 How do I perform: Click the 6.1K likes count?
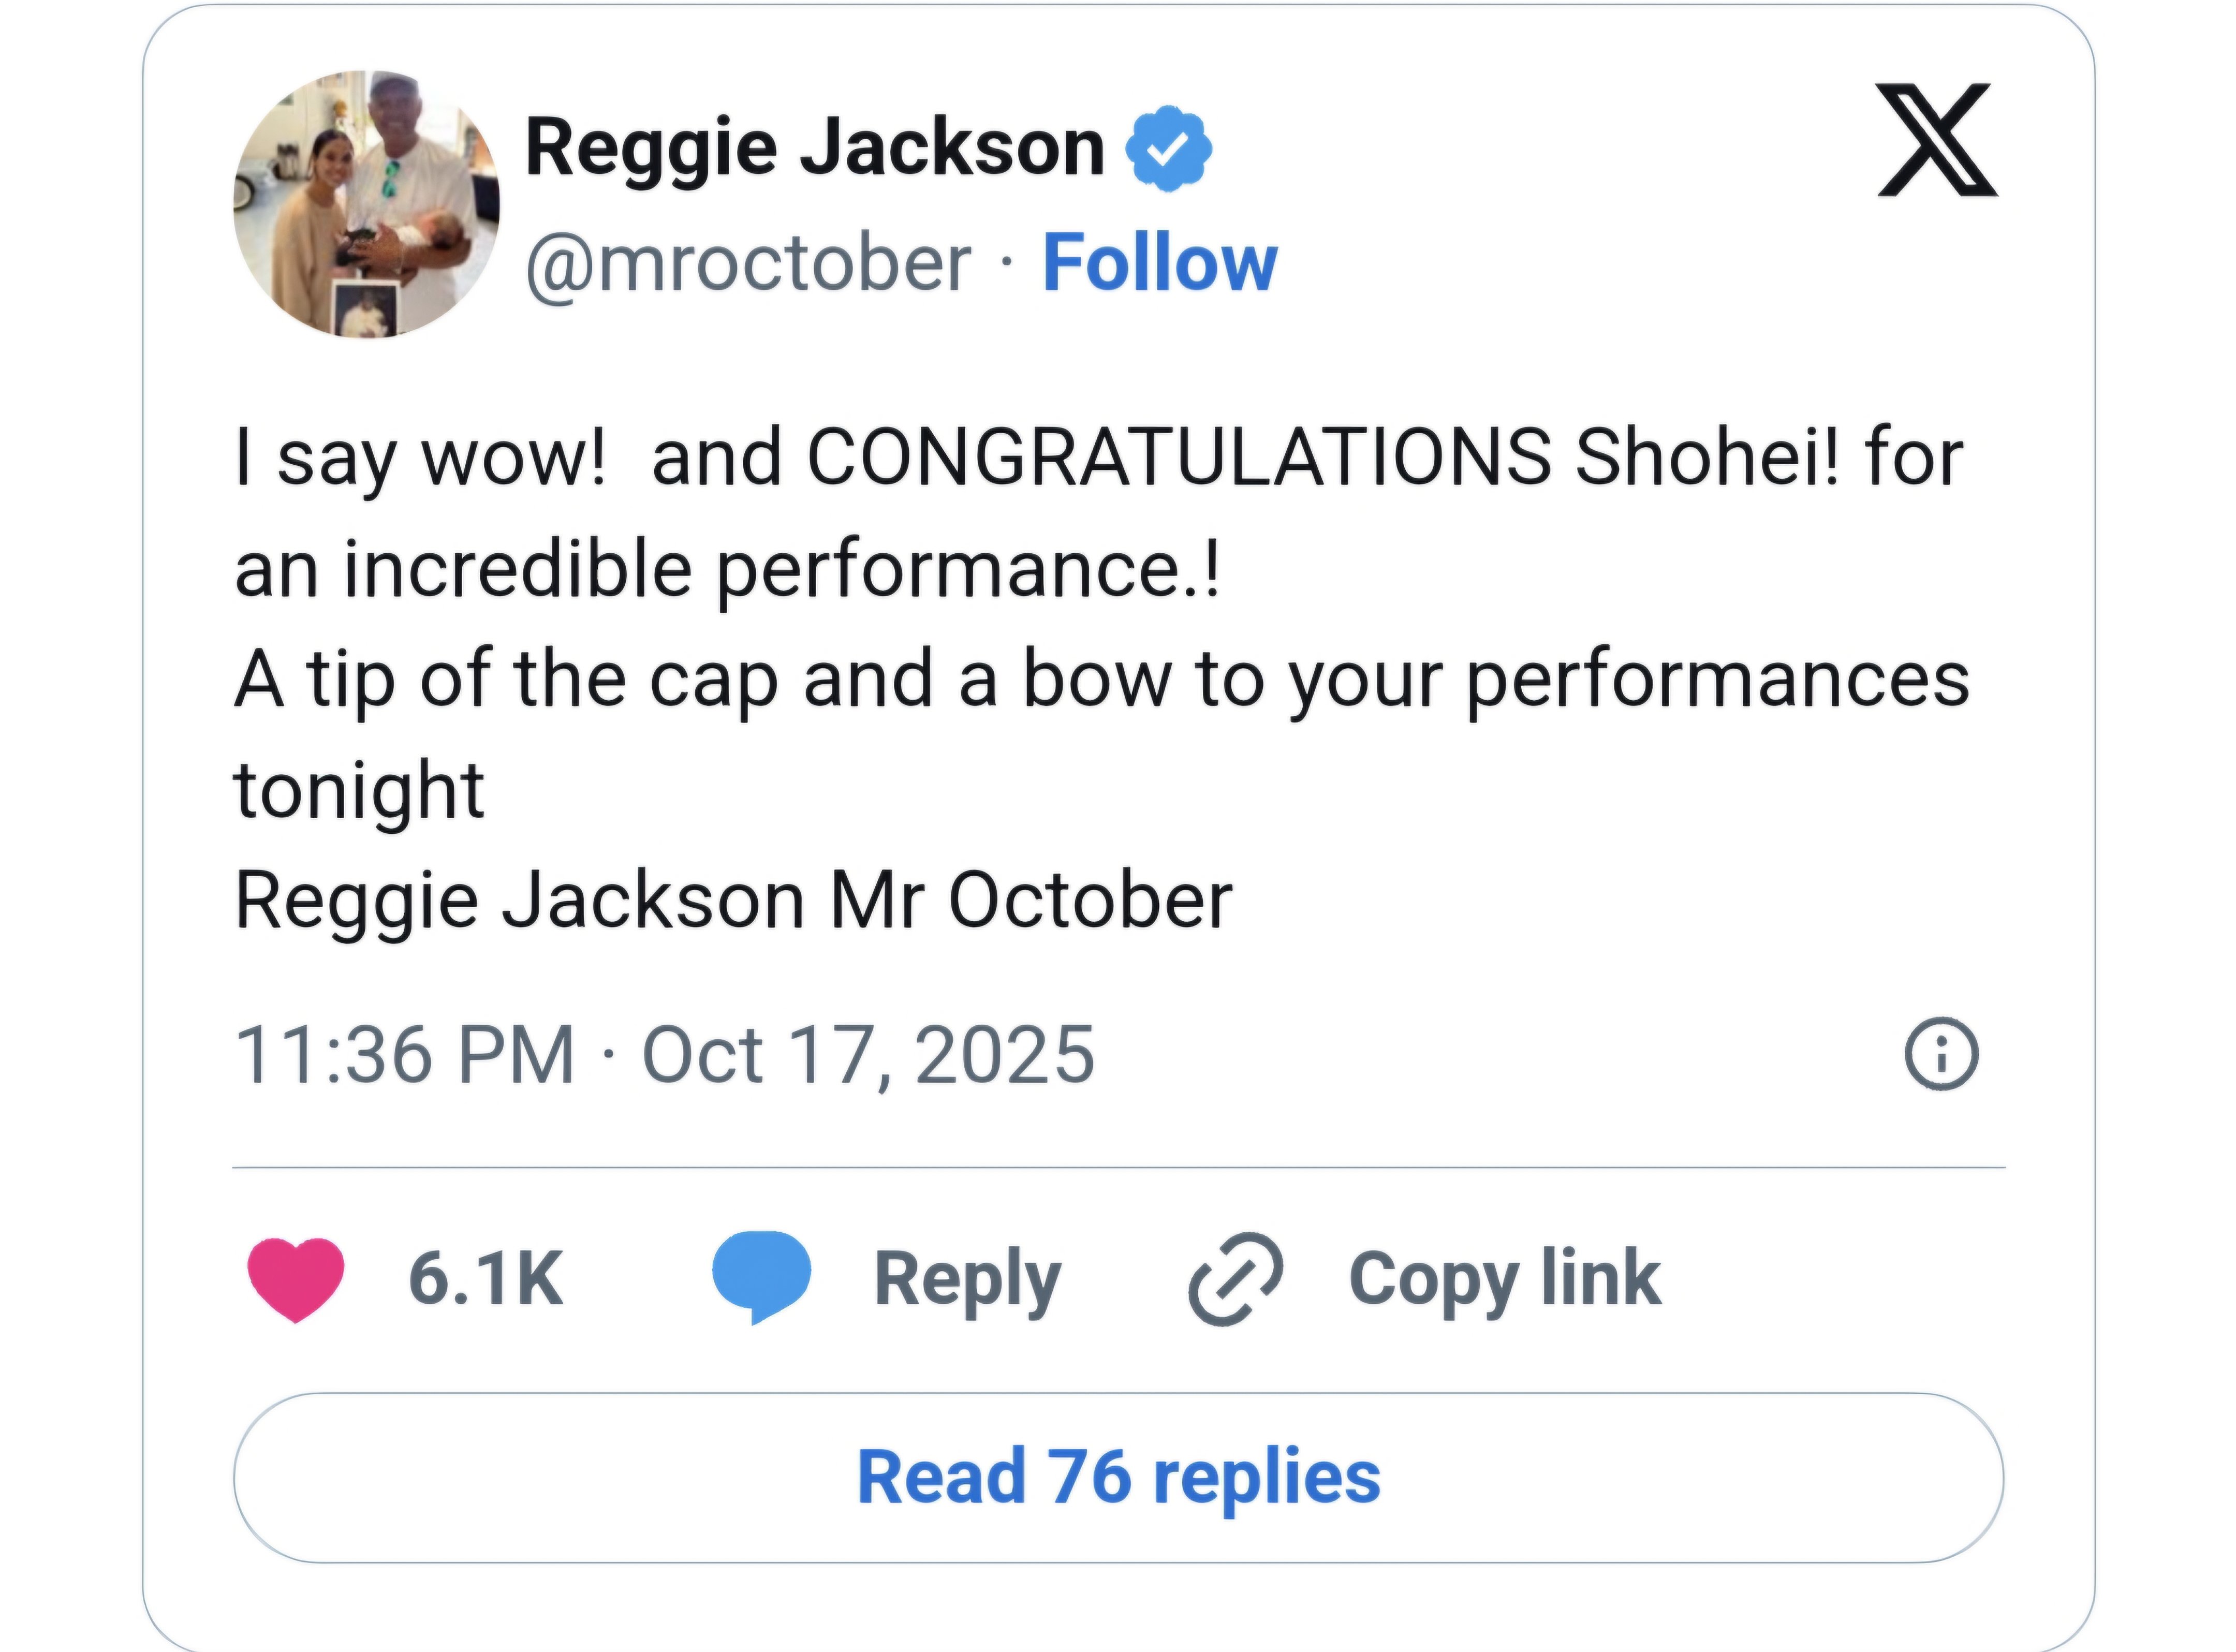coord(486,1278)
